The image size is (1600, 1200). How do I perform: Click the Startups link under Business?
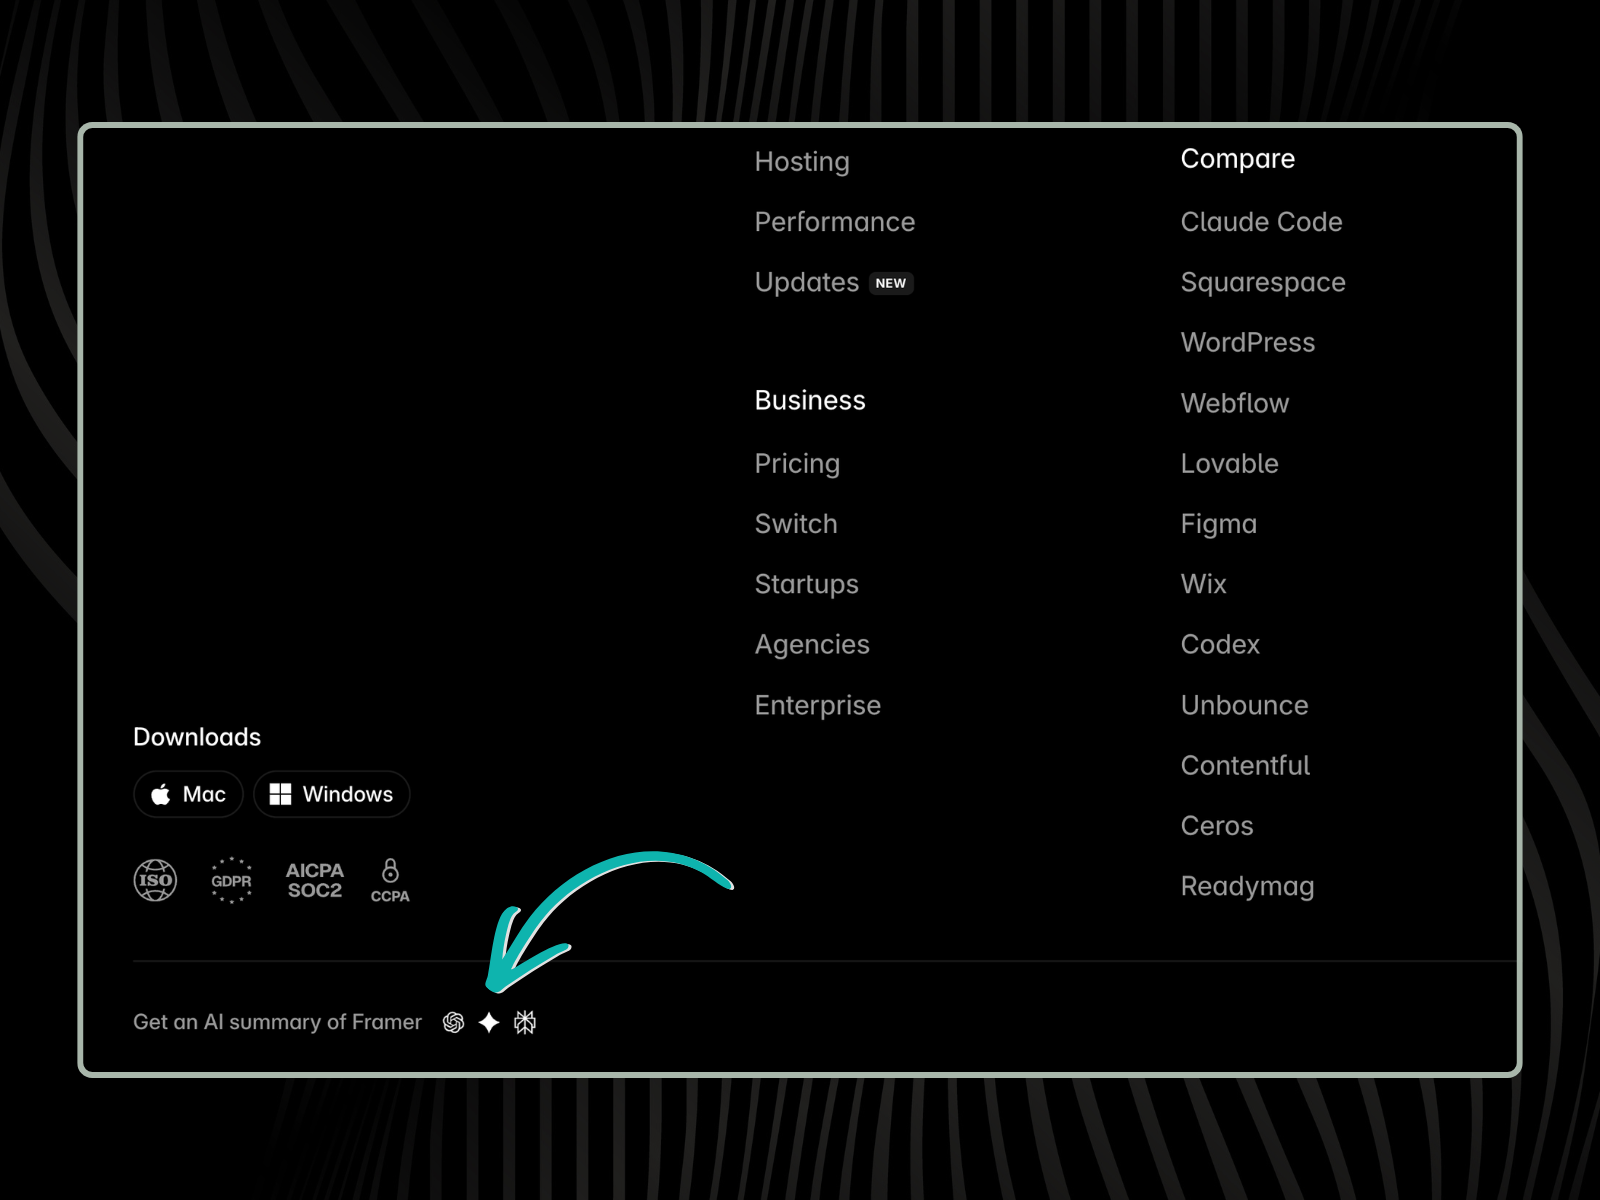pyautogui.click(x=807, y=584)
